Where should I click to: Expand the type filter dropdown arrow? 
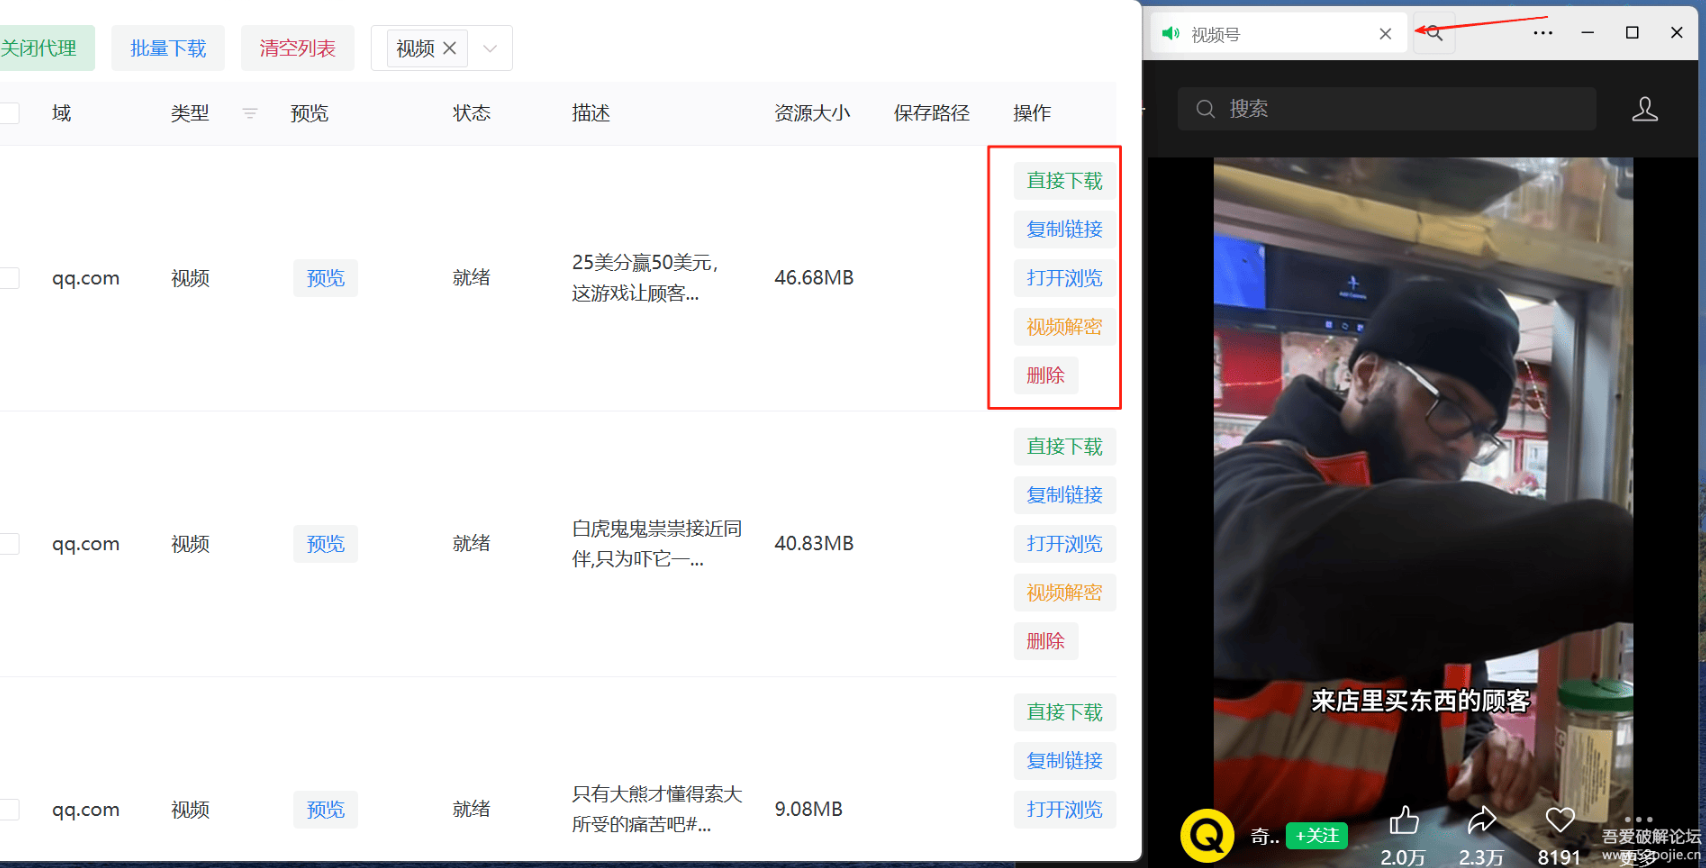pos(490,48)
